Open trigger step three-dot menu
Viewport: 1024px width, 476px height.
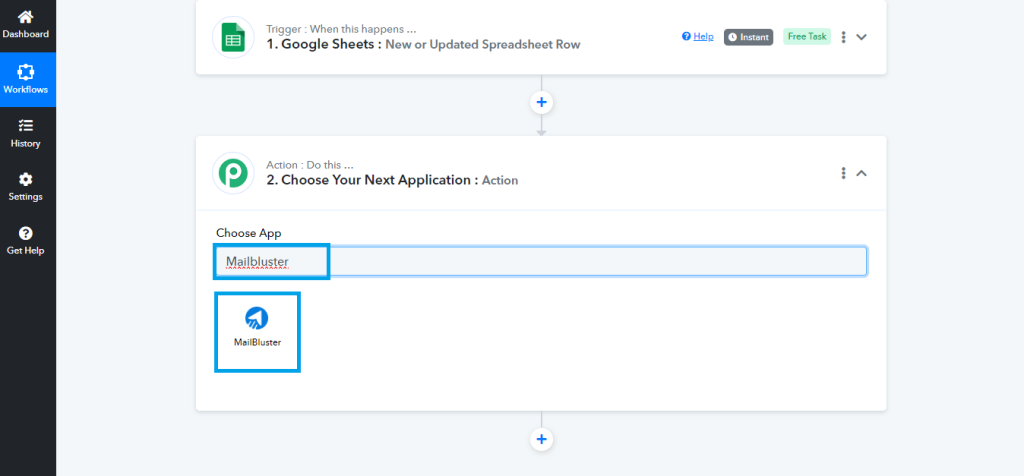(x=843, y=37)
